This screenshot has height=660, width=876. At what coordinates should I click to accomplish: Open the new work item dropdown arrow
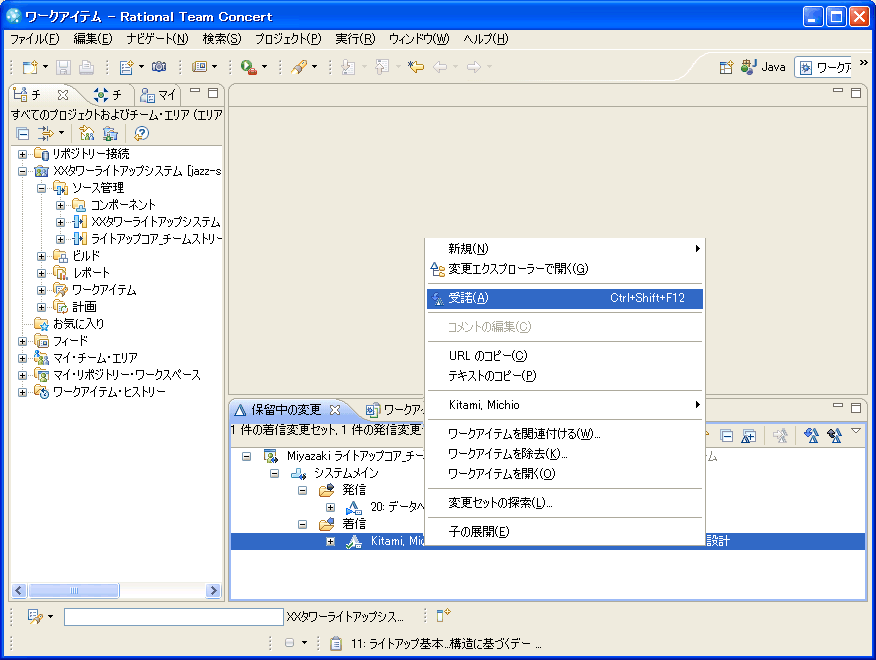pyautogui.click(x=141, y=67)
